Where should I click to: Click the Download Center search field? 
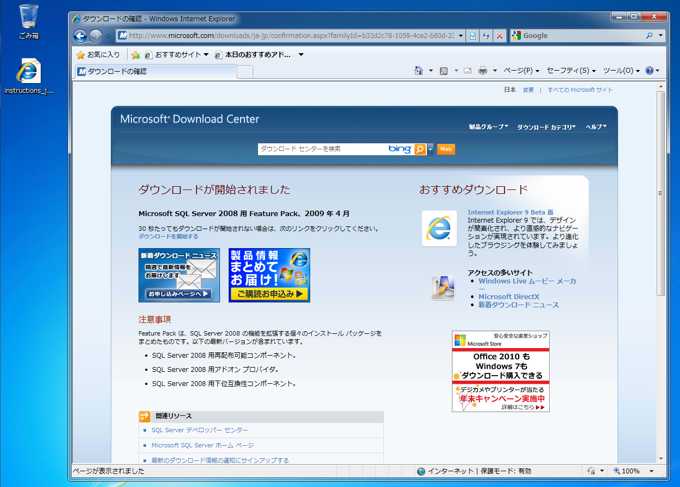point(322,149)
